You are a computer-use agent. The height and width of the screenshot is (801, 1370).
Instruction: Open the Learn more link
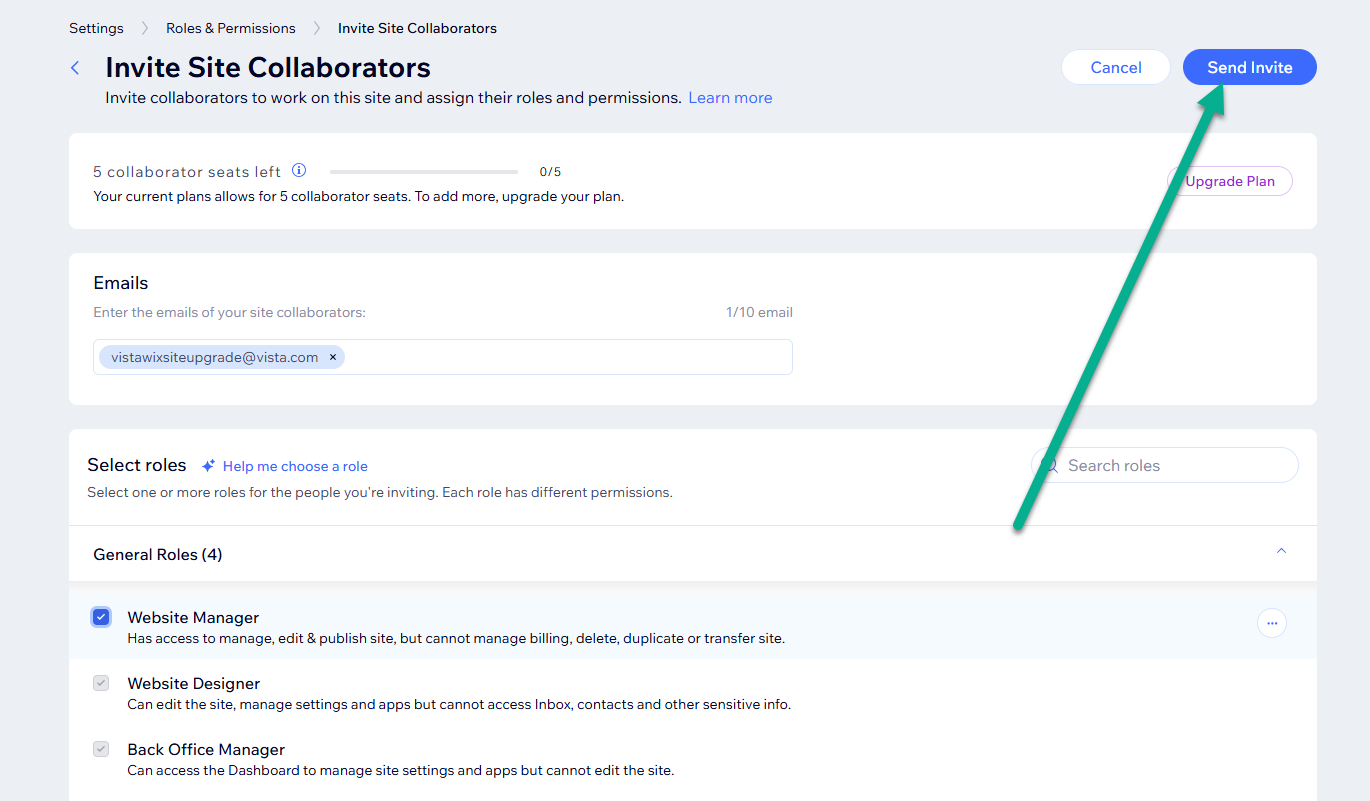click(730, 98)
